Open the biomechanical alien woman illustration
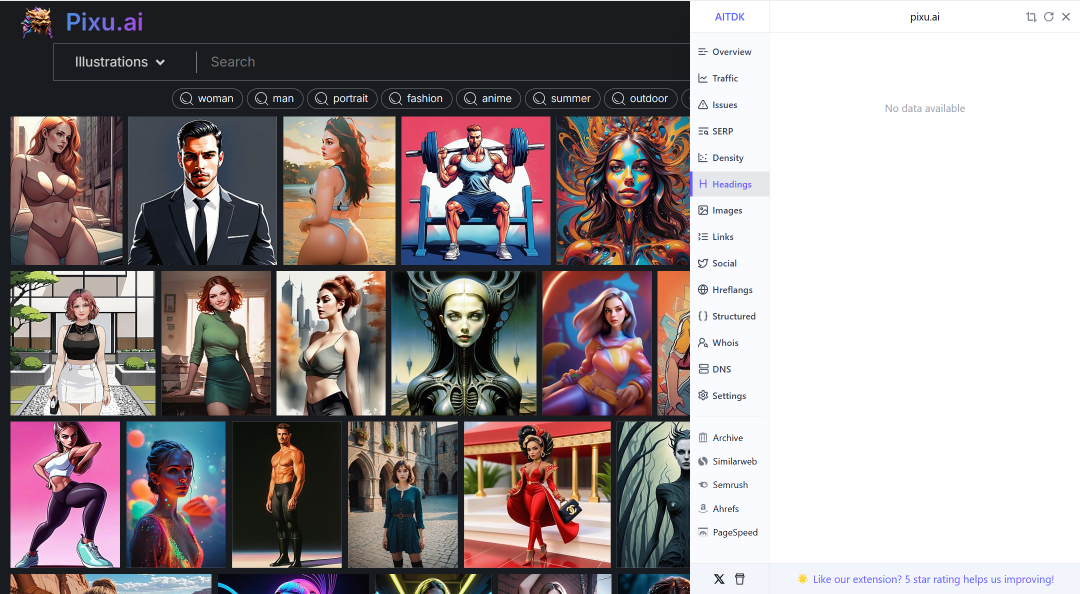Screen dimensions: 1080x594 464,343
